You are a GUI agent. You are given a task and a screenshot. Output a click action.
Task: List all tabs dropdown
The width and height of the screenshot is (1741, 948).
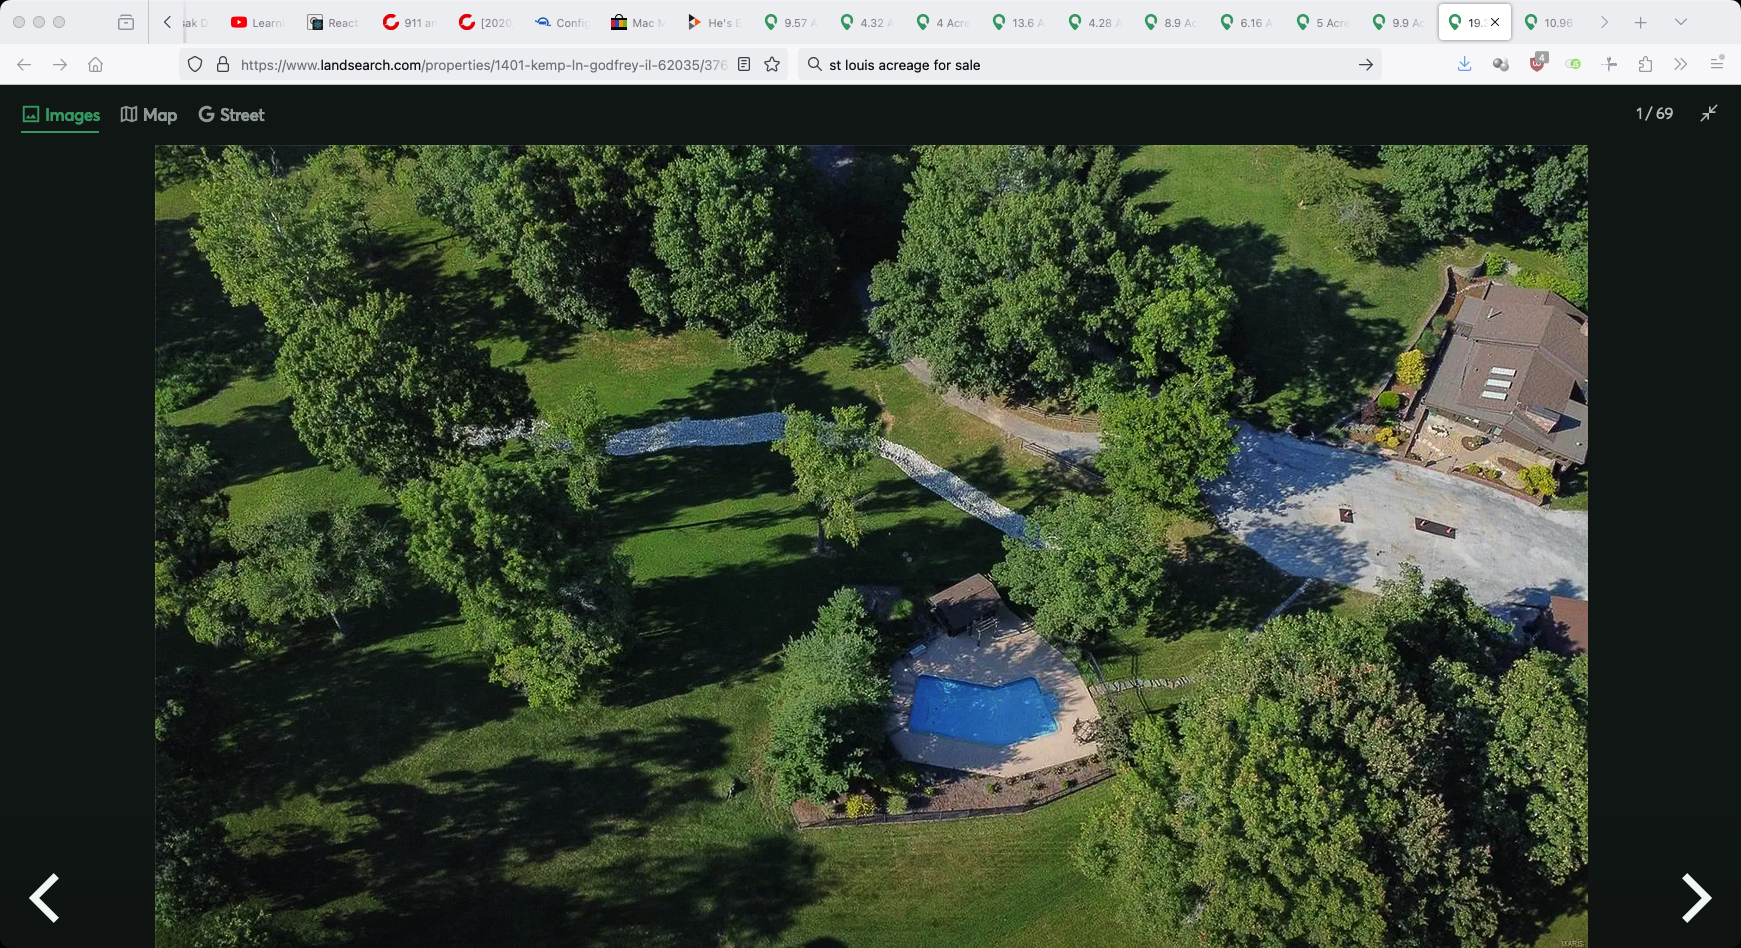(x=1680, y=22)
